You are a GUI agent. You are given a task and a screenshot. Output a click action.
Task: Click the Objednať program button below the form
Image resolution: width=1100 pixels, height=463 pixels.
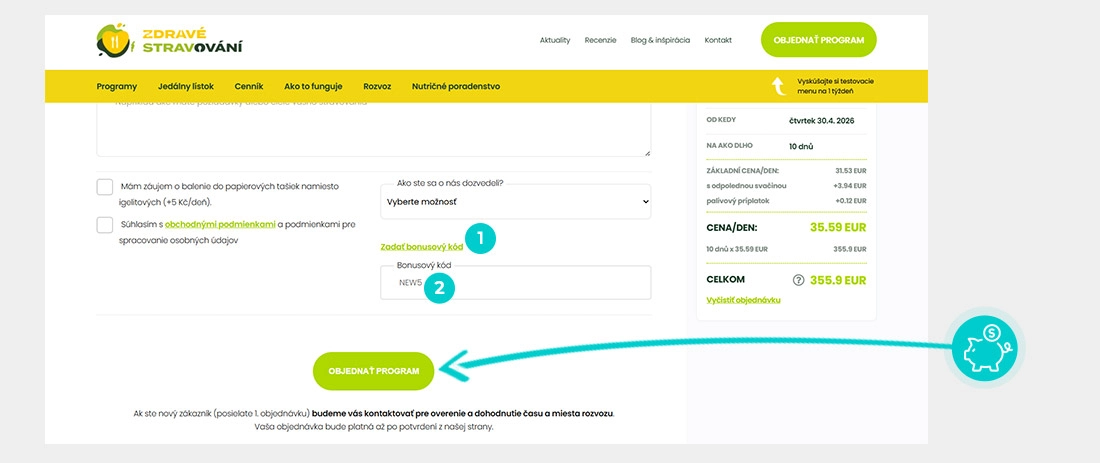tap(373, 371)
